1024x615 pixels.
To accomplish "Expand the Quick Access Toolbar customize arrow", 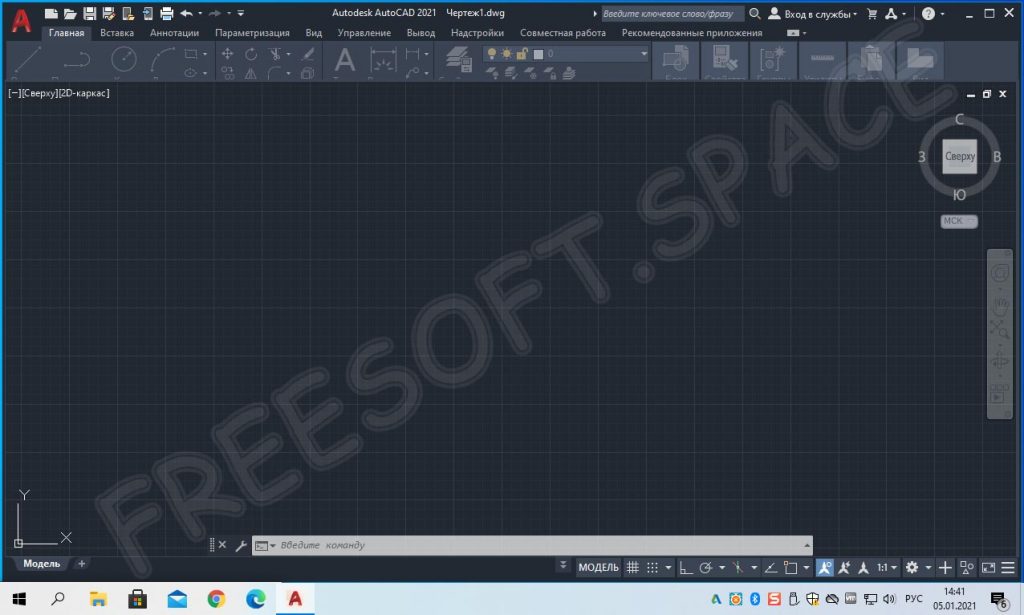I will pyautogui.click(x=240, y=13).
